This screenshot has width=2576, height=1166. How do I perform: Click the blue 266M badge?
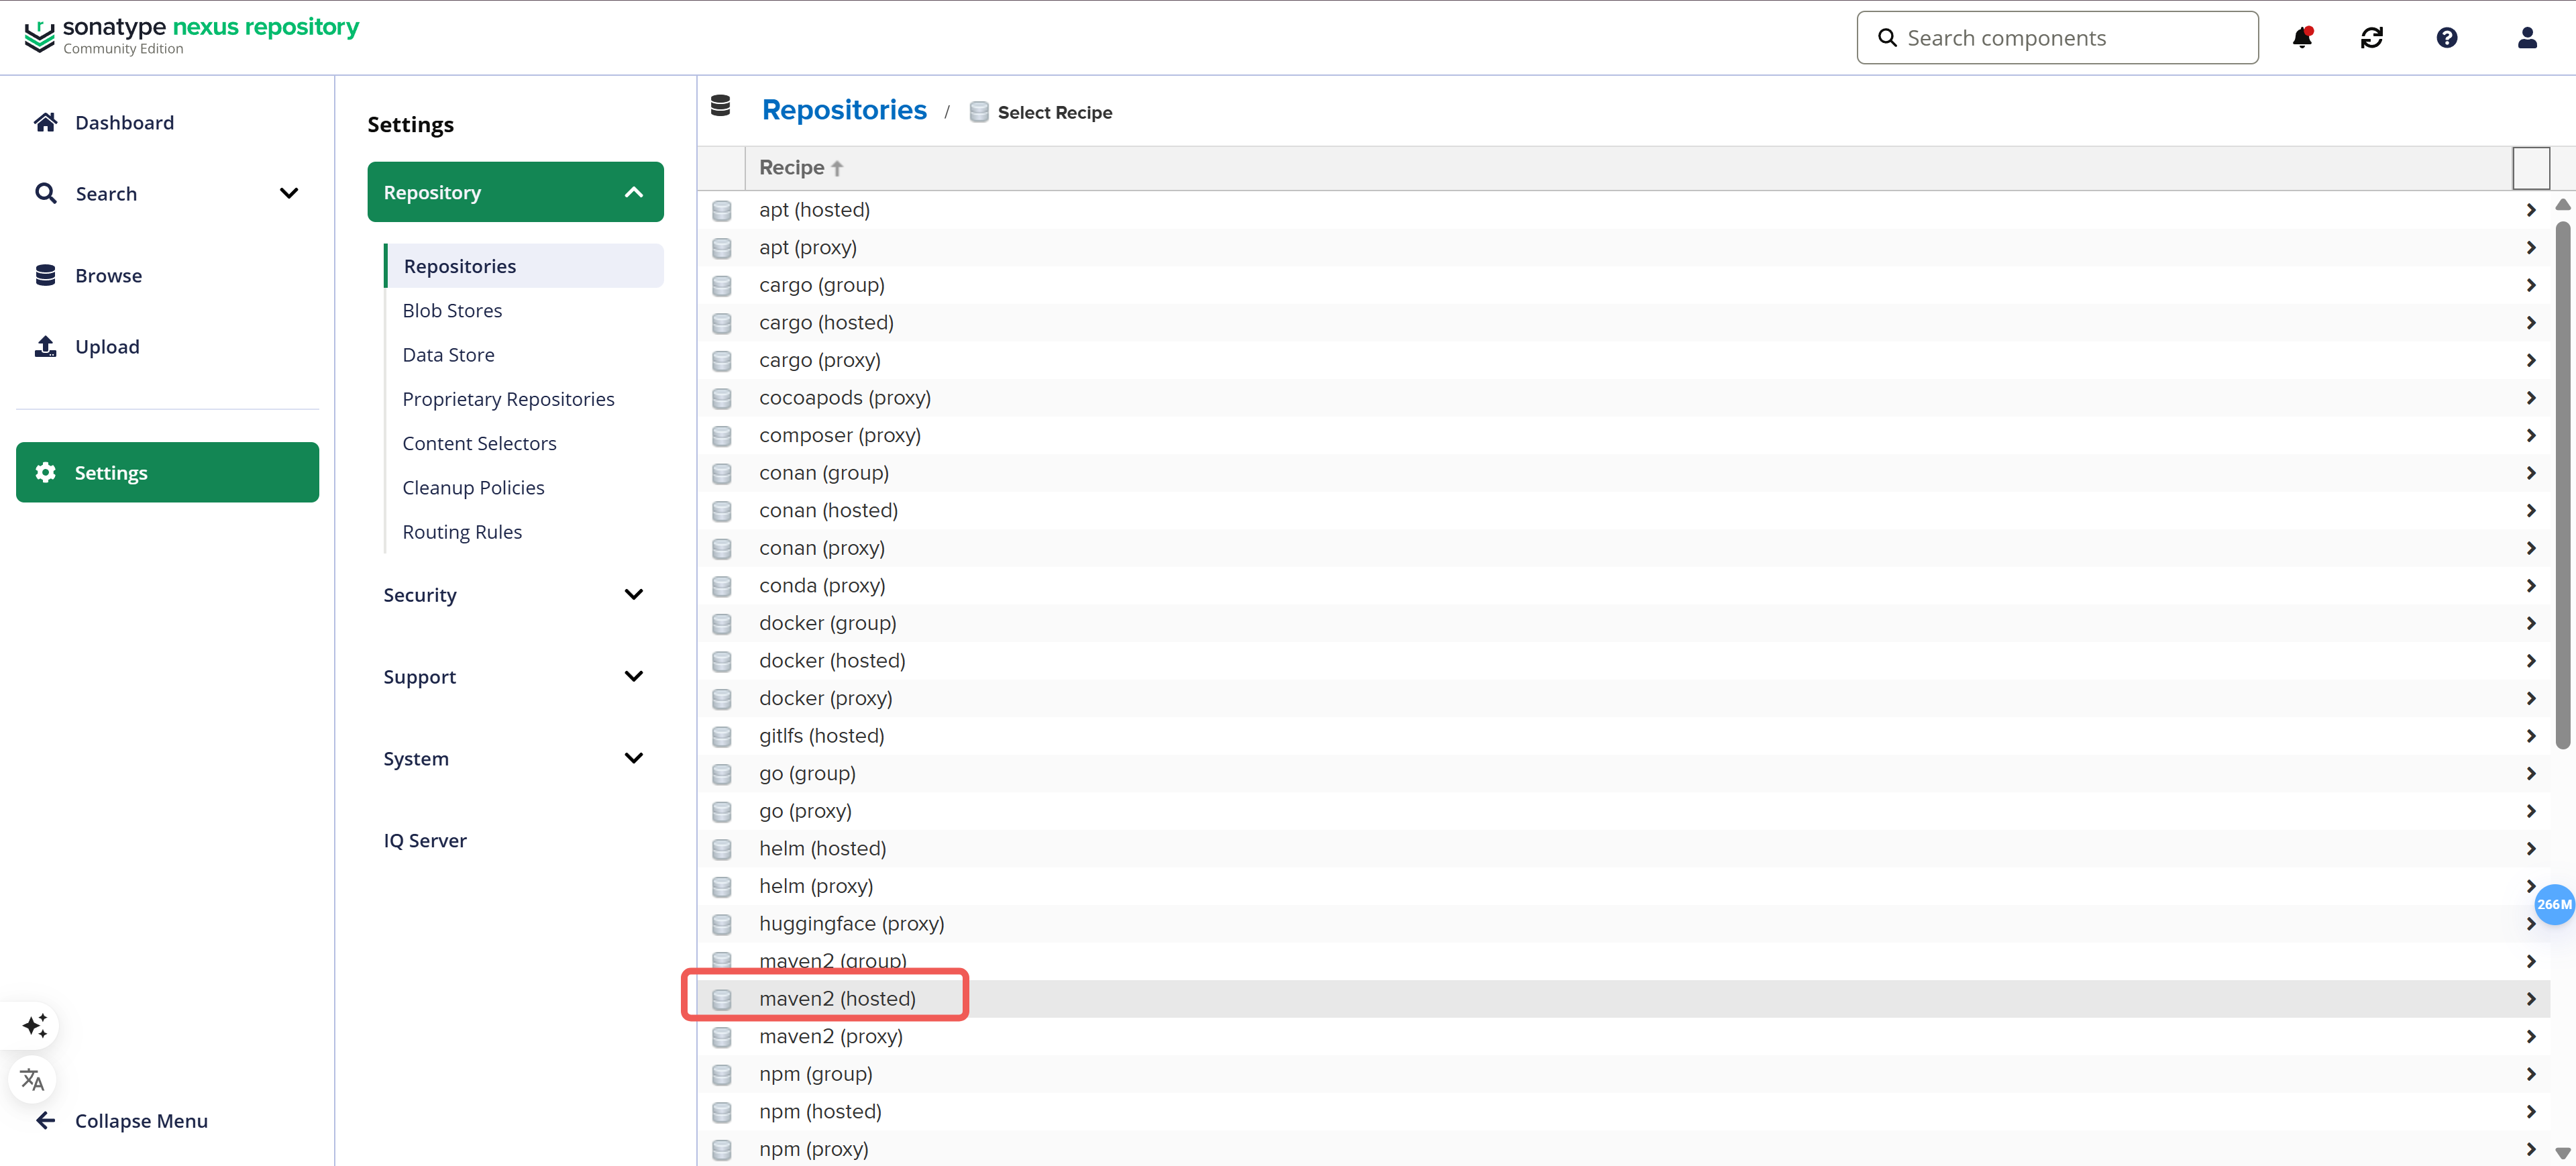click(x=2554, y=904)
